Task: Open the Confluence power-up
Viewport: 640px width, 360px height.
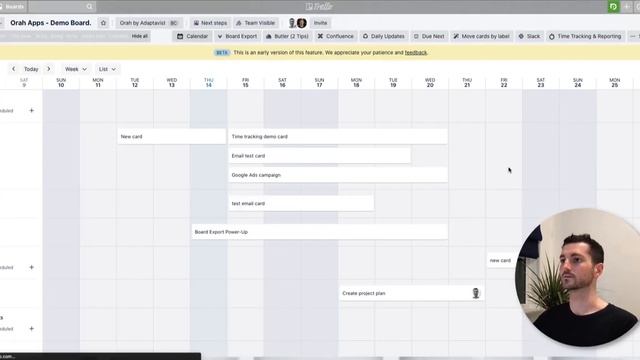Action: 336,36
